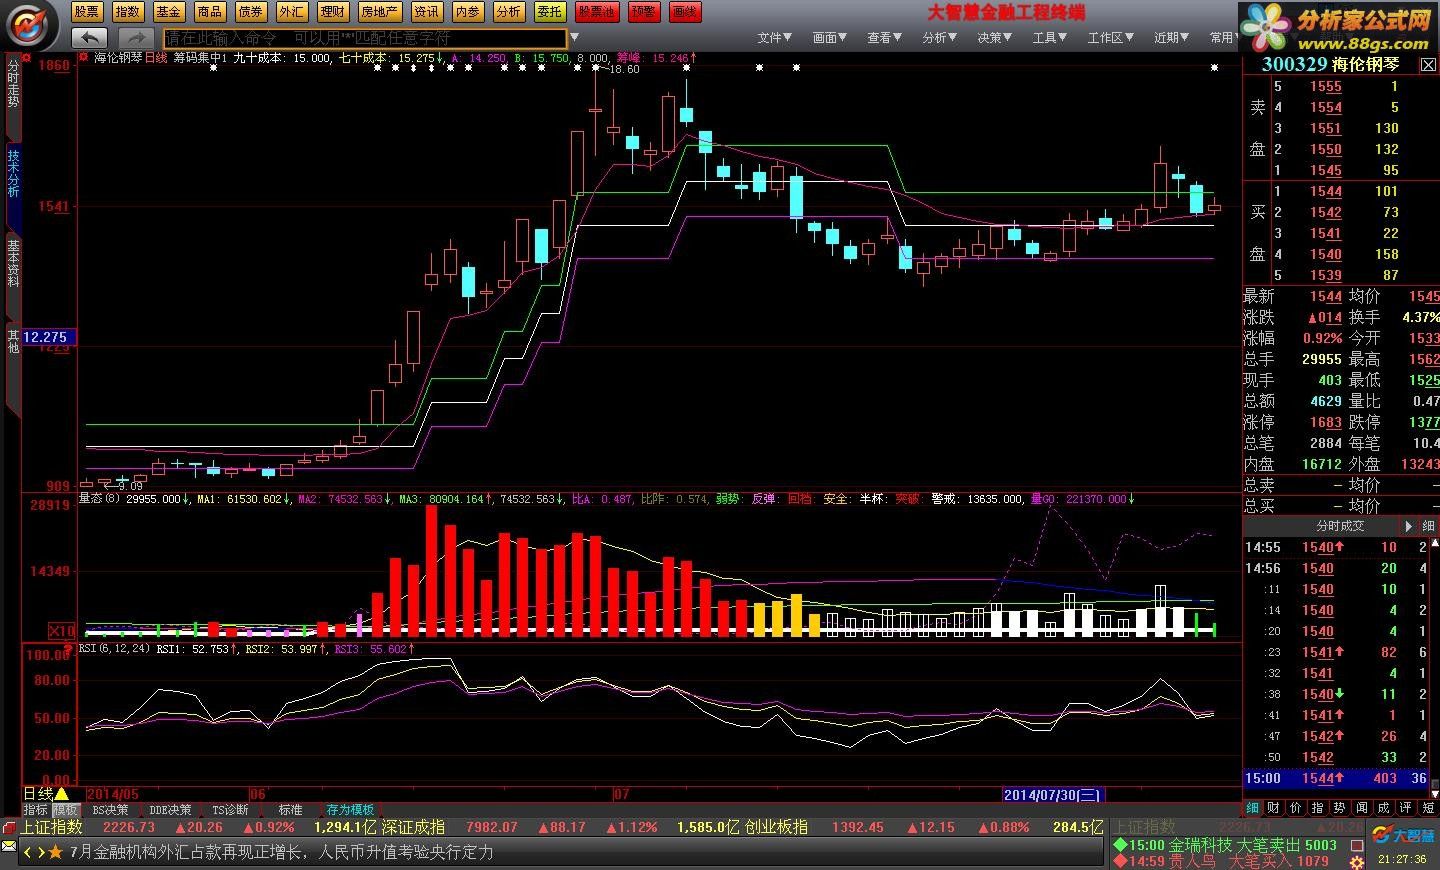Open the 分析 analysis toolbar button
Image resolution: width=1440 pixels, height=870 pixels.
[x=509, y=12]
